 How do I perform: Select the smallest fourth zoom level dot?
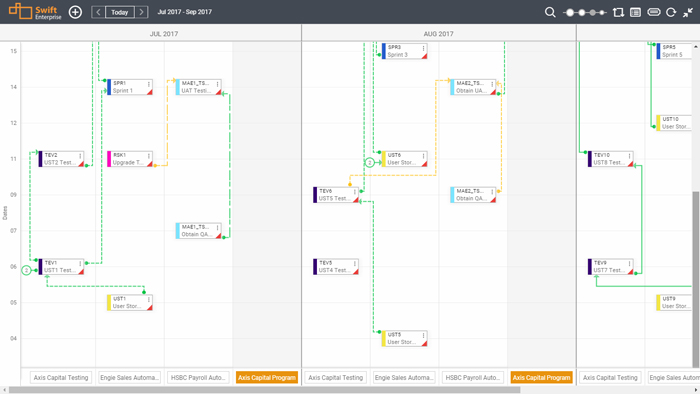(x=602, y=12)
